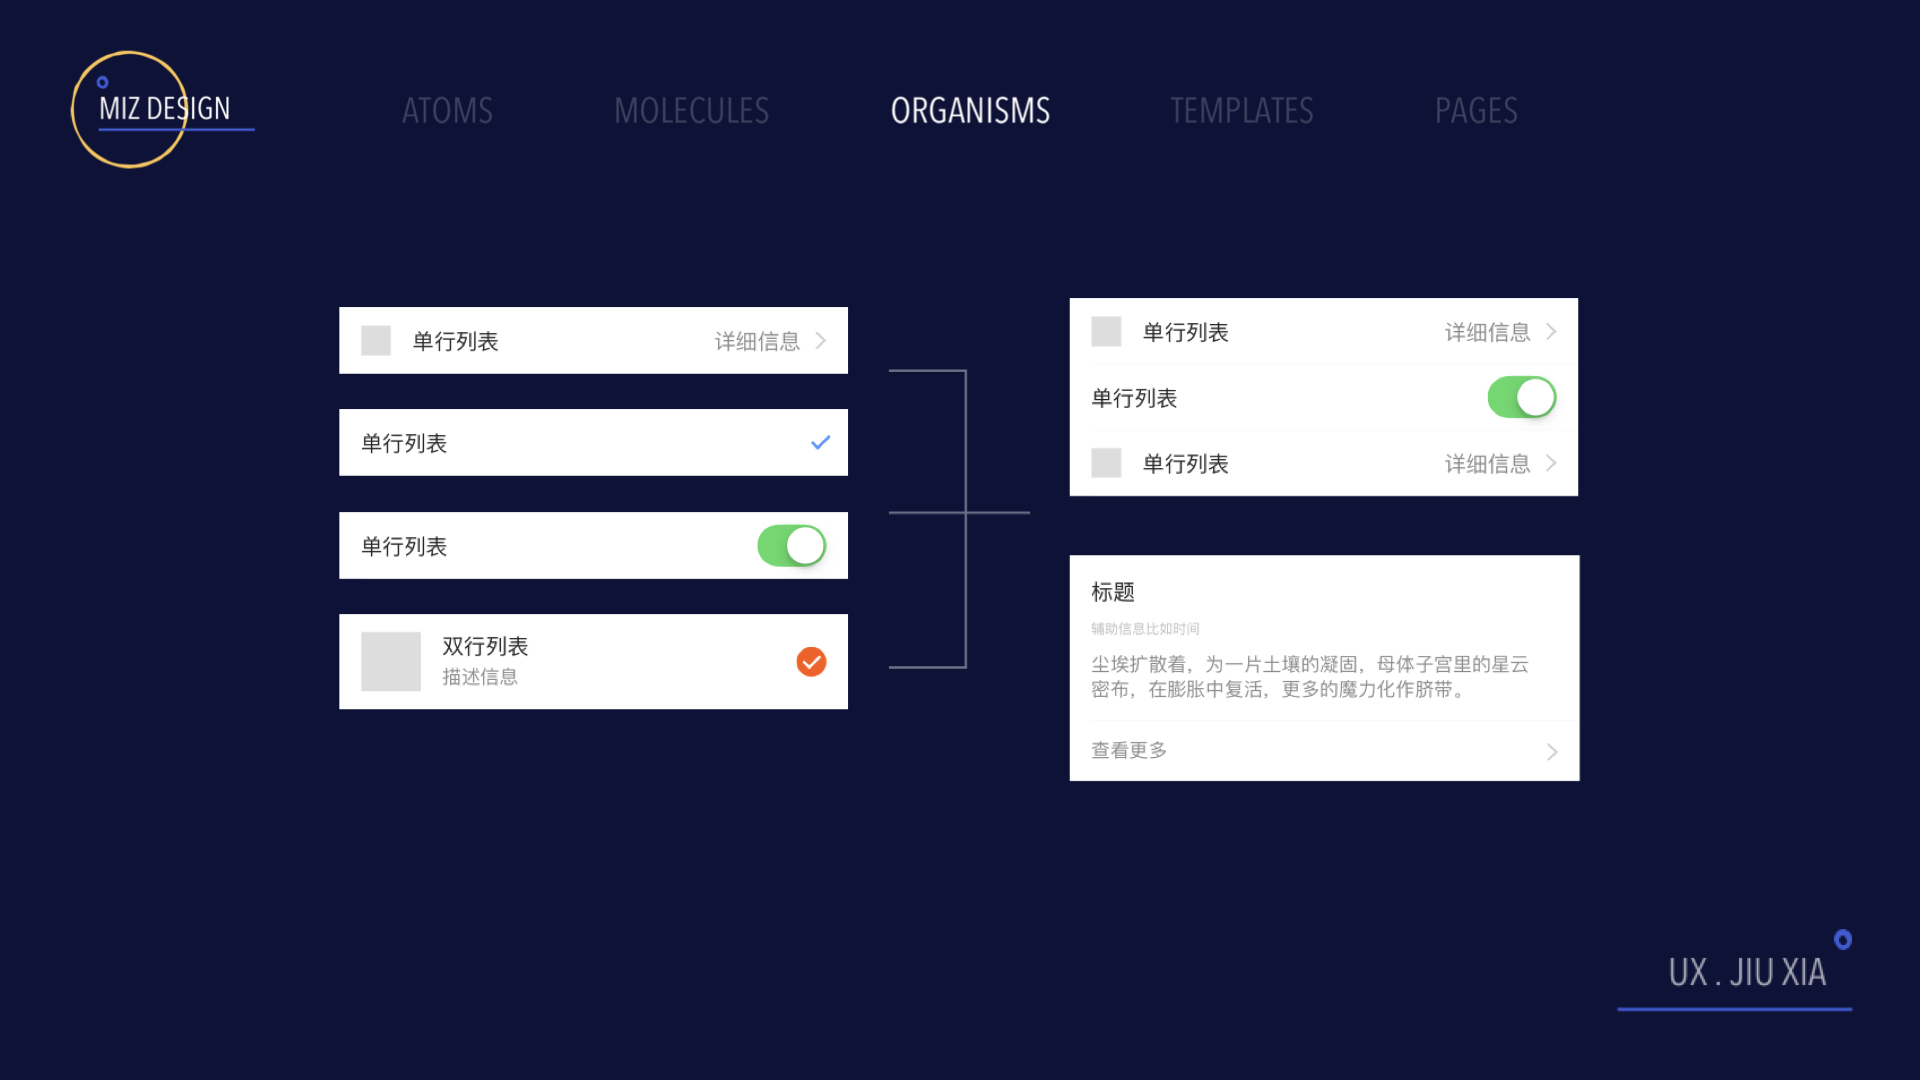Expand the 详细信息 chevron in the left top card
The height and width of the screenshot is (1080, 1920).
point(821,340)
